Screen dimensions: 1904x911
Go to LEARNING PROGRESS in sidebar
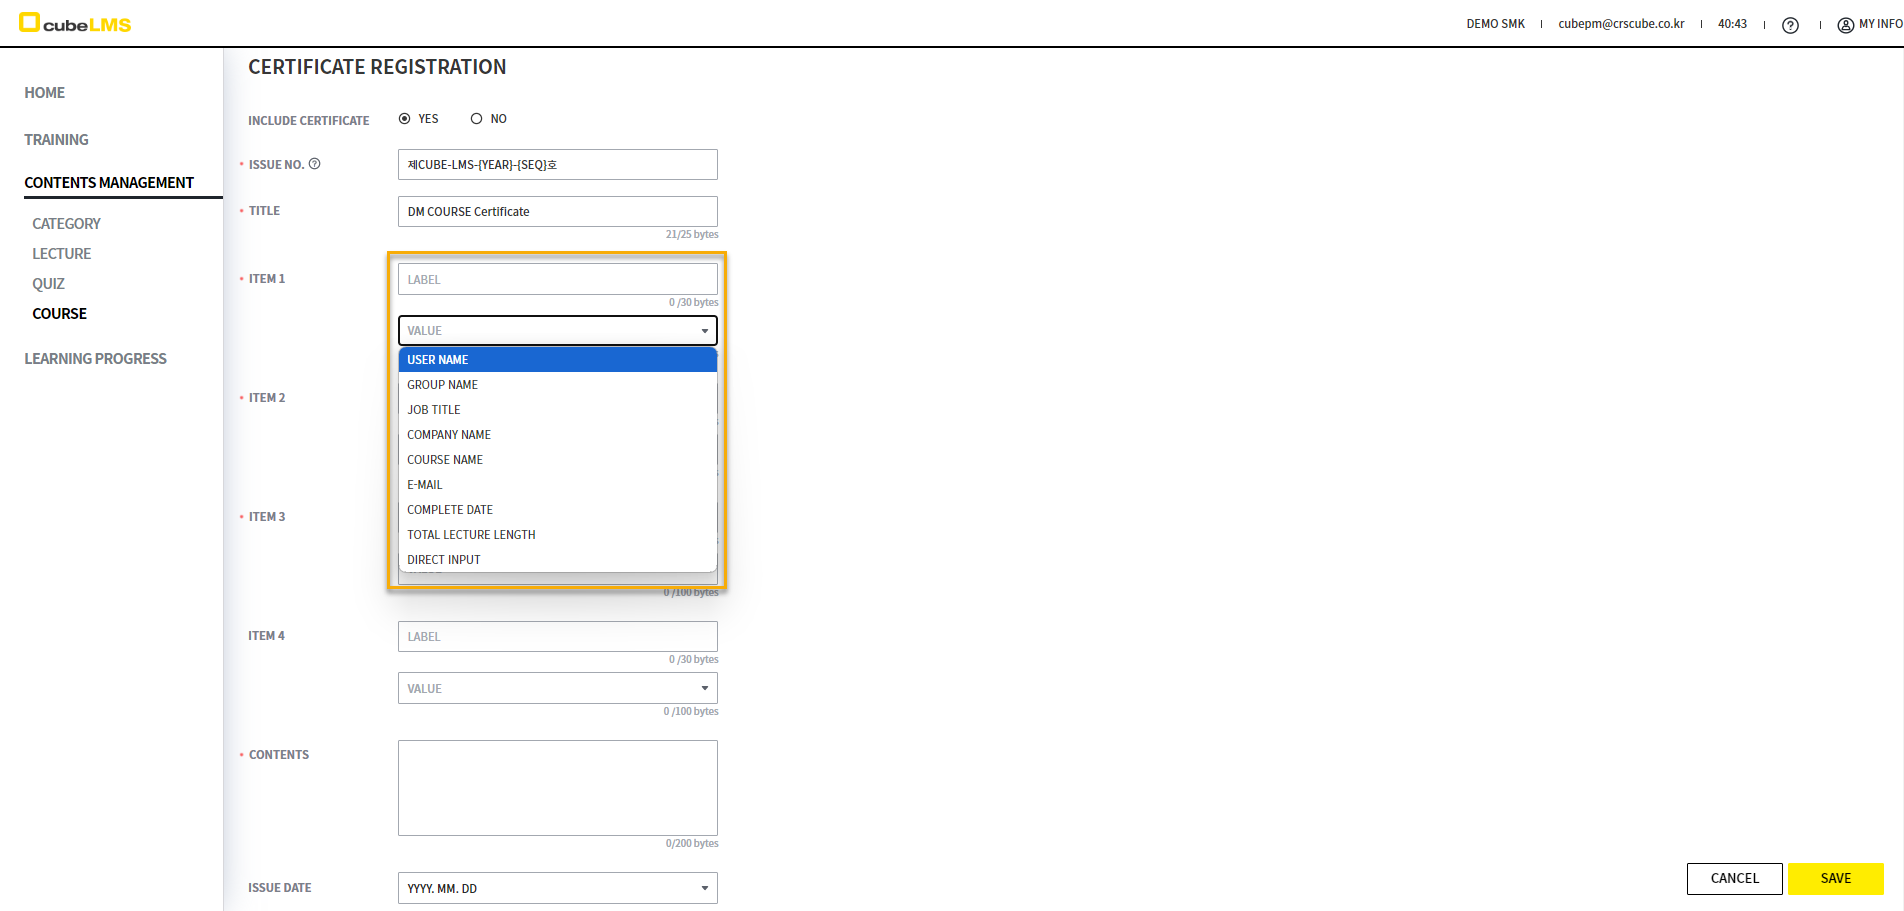95,359
